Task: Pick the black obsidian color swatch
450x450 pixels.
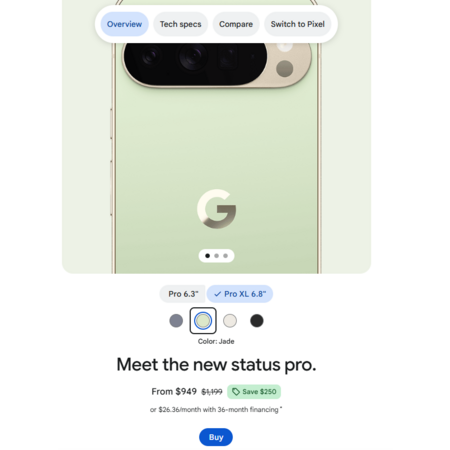Action: tap(257, 321)
